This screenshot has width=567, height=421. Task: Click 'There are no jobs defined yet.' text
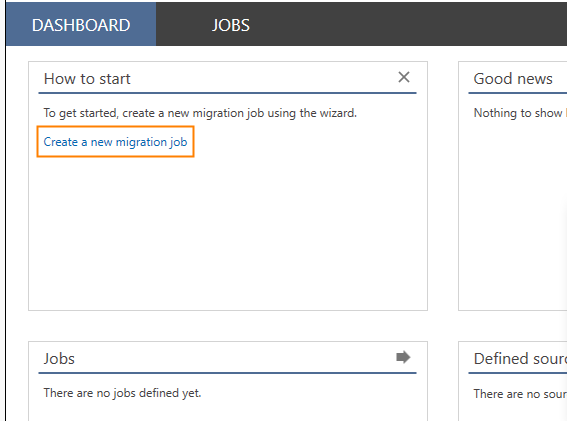pyautogui.click(x=122, y=393)
